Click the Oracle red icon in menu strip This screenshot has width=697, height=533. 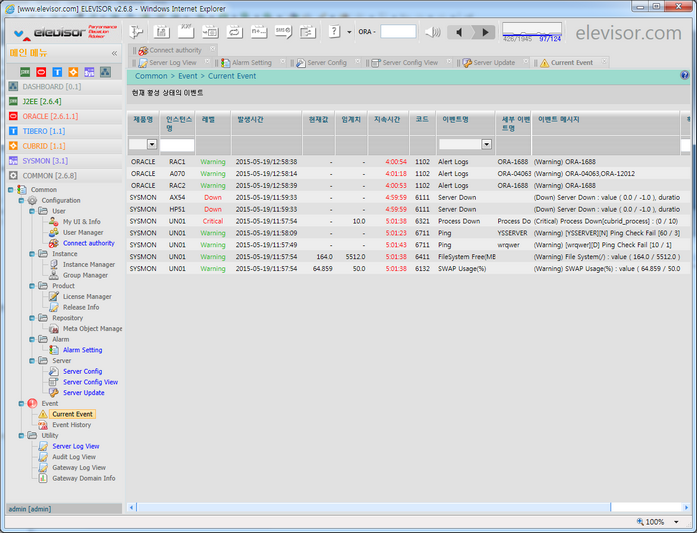point(42,72)
